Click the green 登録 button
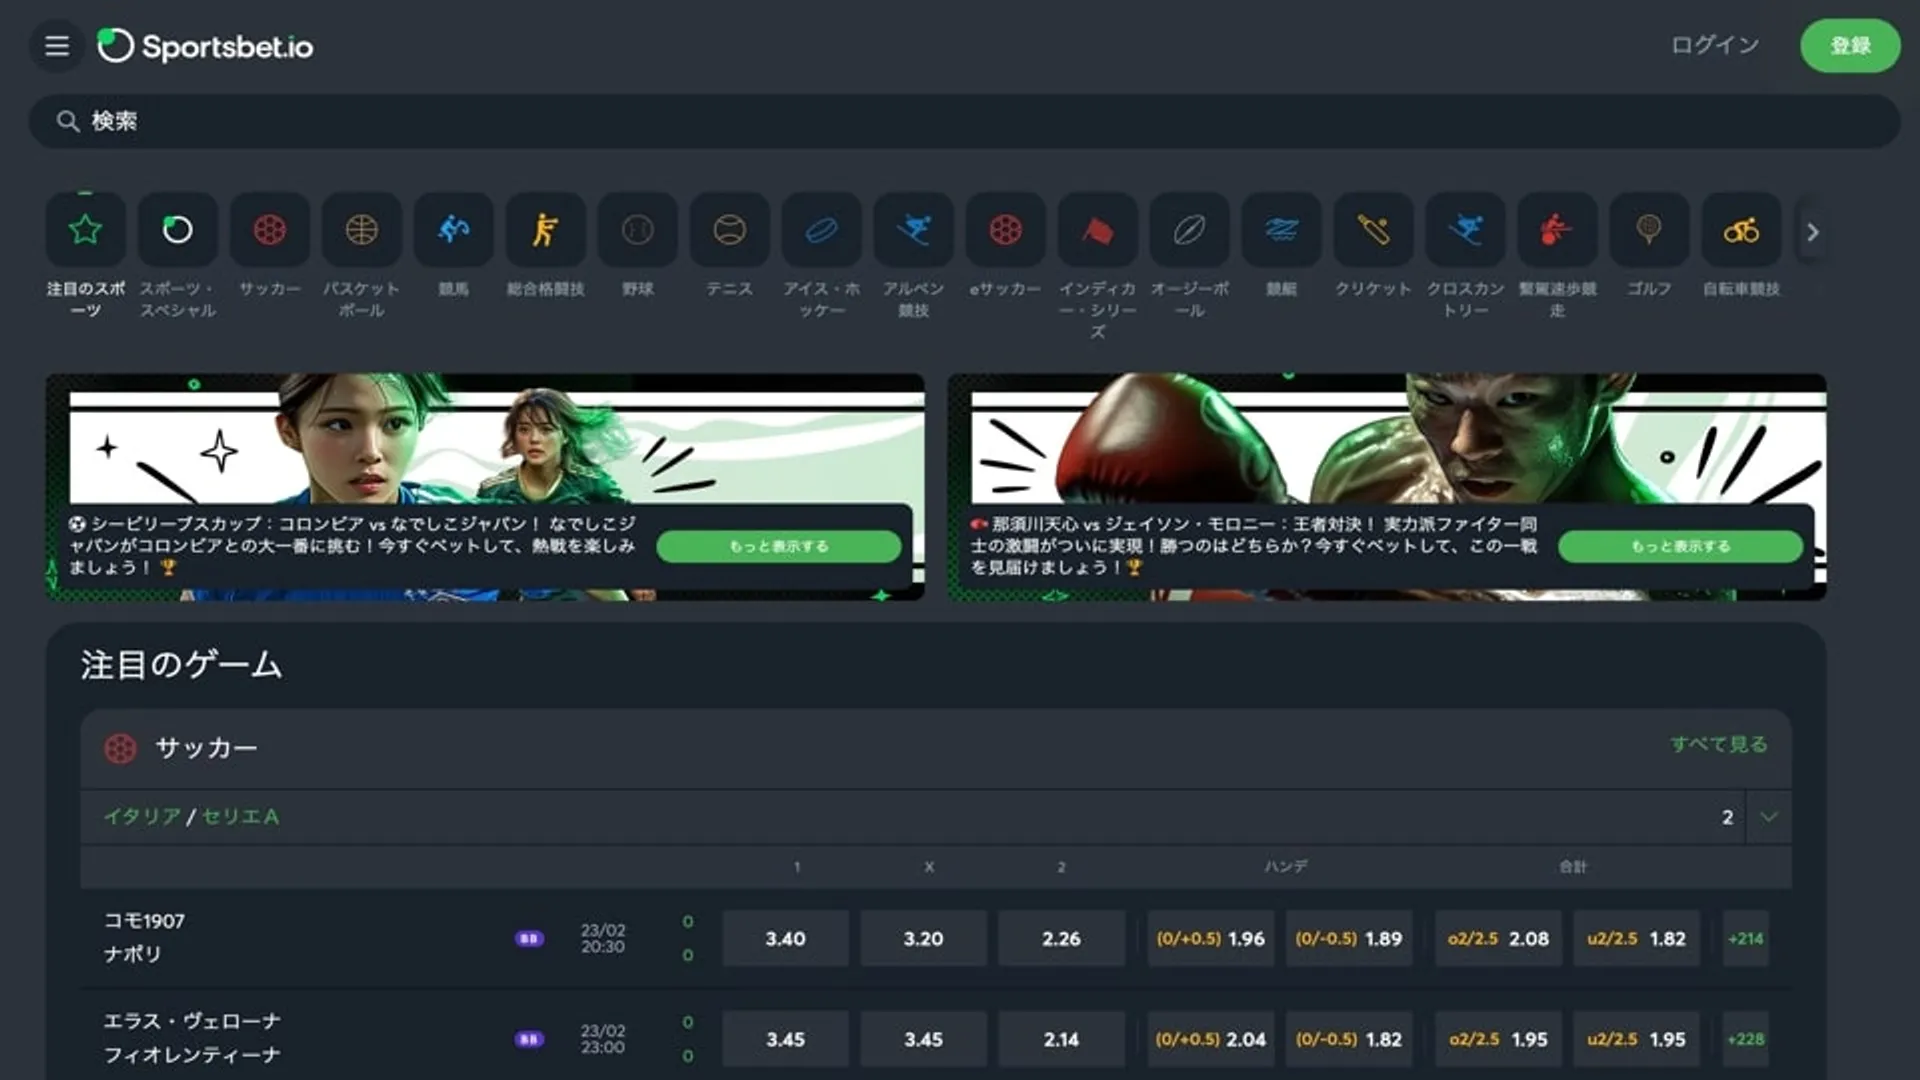 click(x=1850, y=46)
